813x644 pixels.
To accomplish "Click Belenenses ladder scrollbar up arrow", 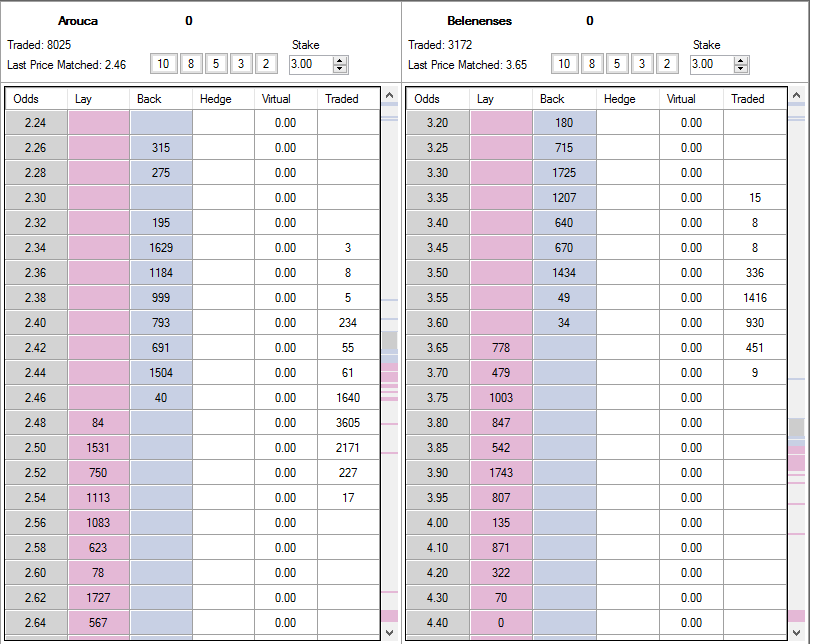I will (796, 95).
